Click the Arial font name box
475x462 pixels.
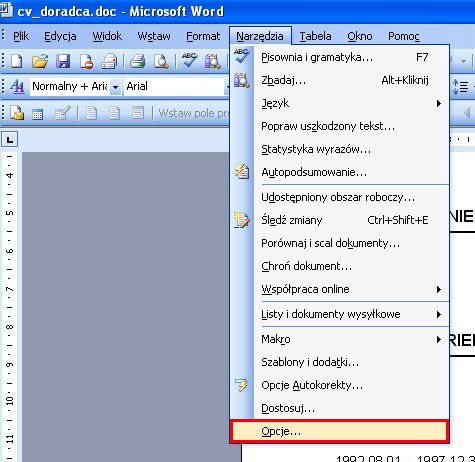(x=175, y=87)
